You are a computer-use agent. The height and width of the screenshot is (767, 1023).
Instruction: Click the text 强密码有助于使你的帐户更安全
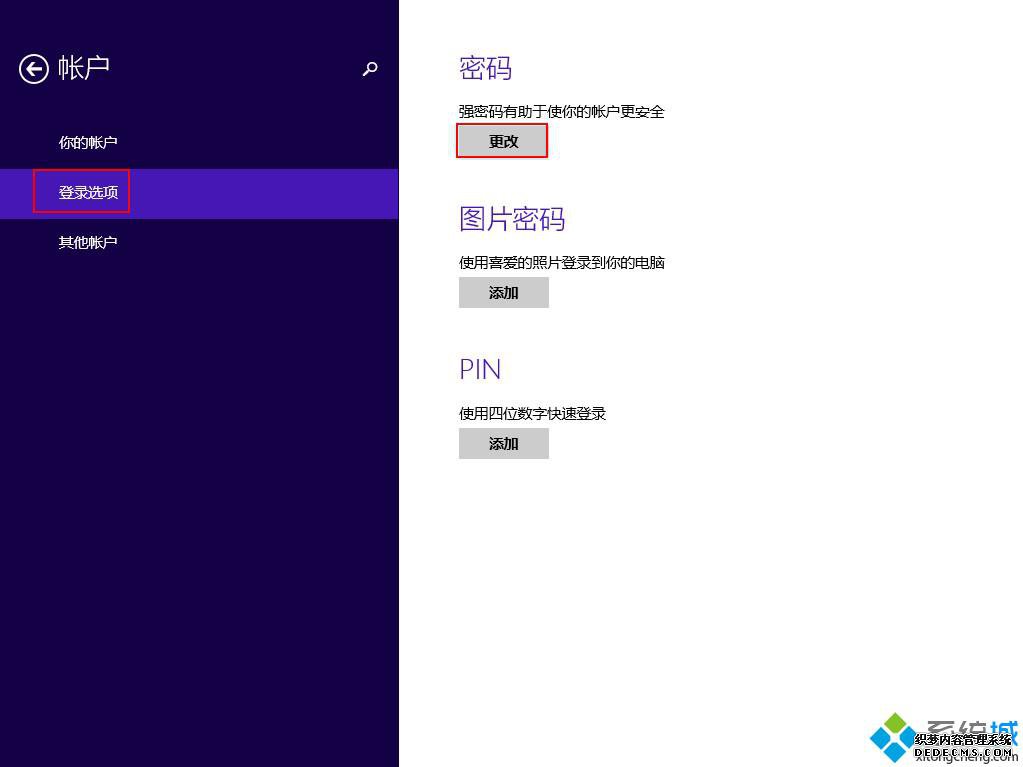562,112
